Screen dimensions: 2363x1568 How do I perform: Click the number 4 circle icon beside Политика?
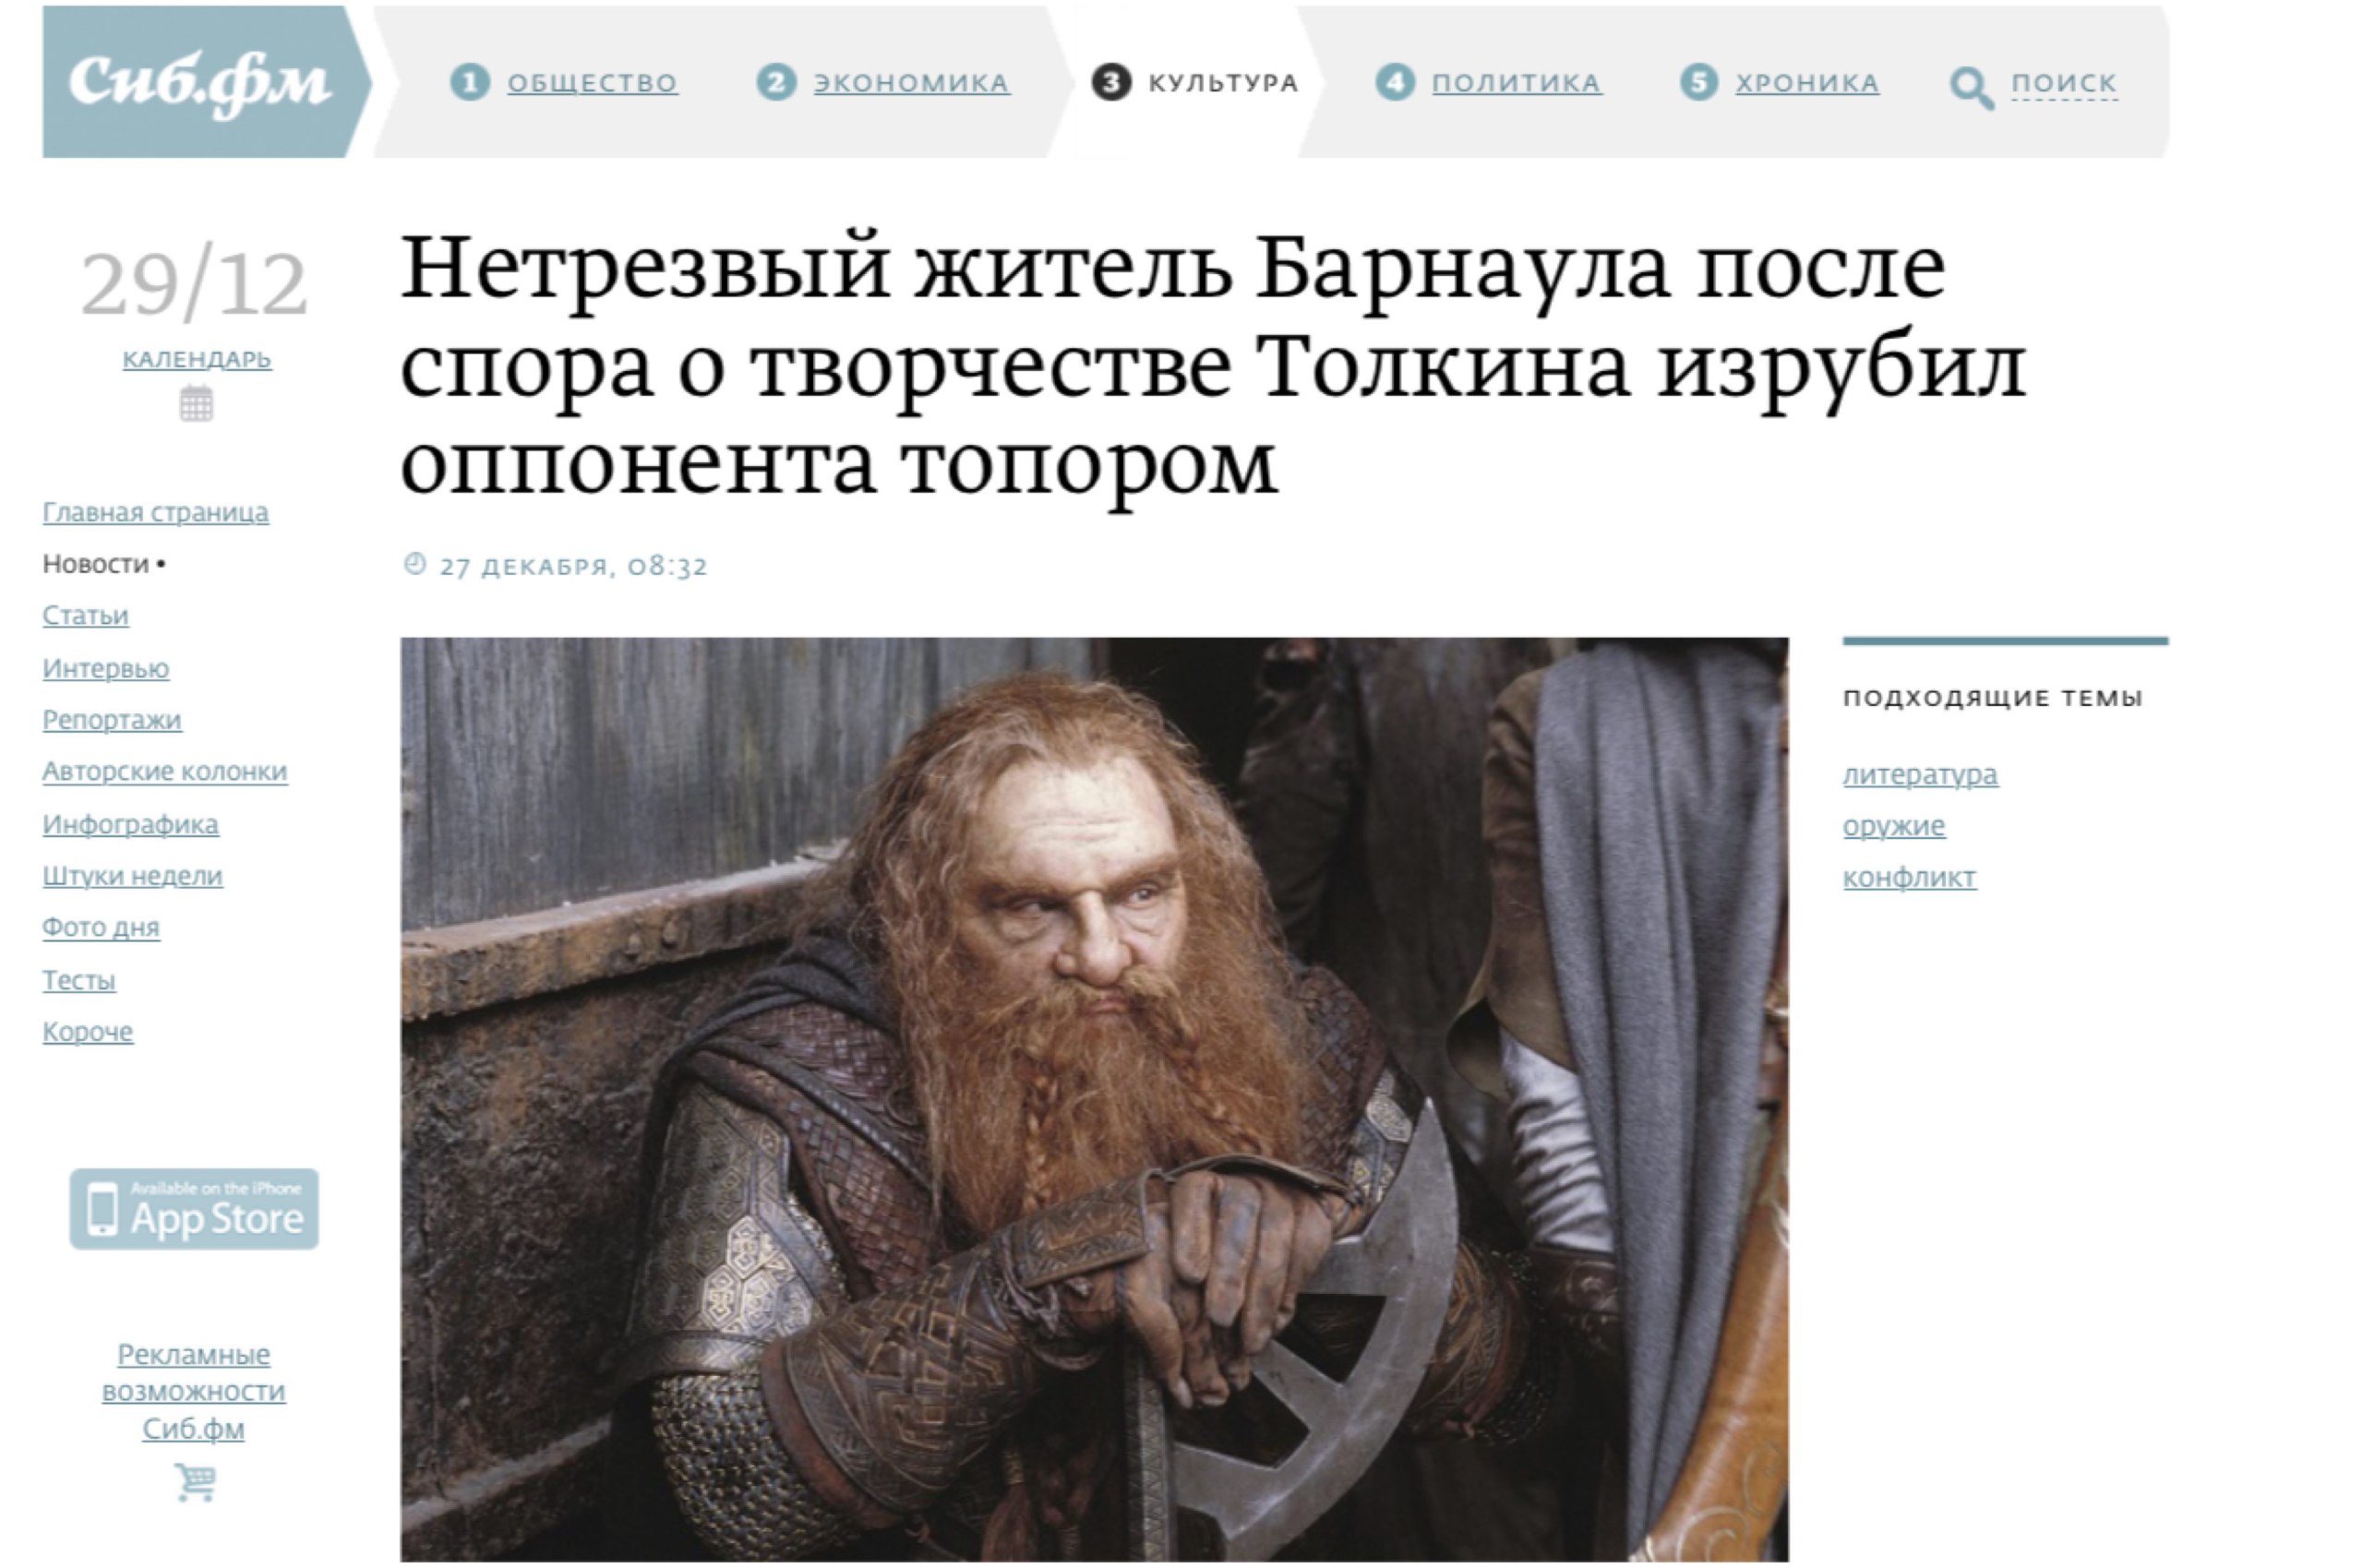tap(1395, 82)
